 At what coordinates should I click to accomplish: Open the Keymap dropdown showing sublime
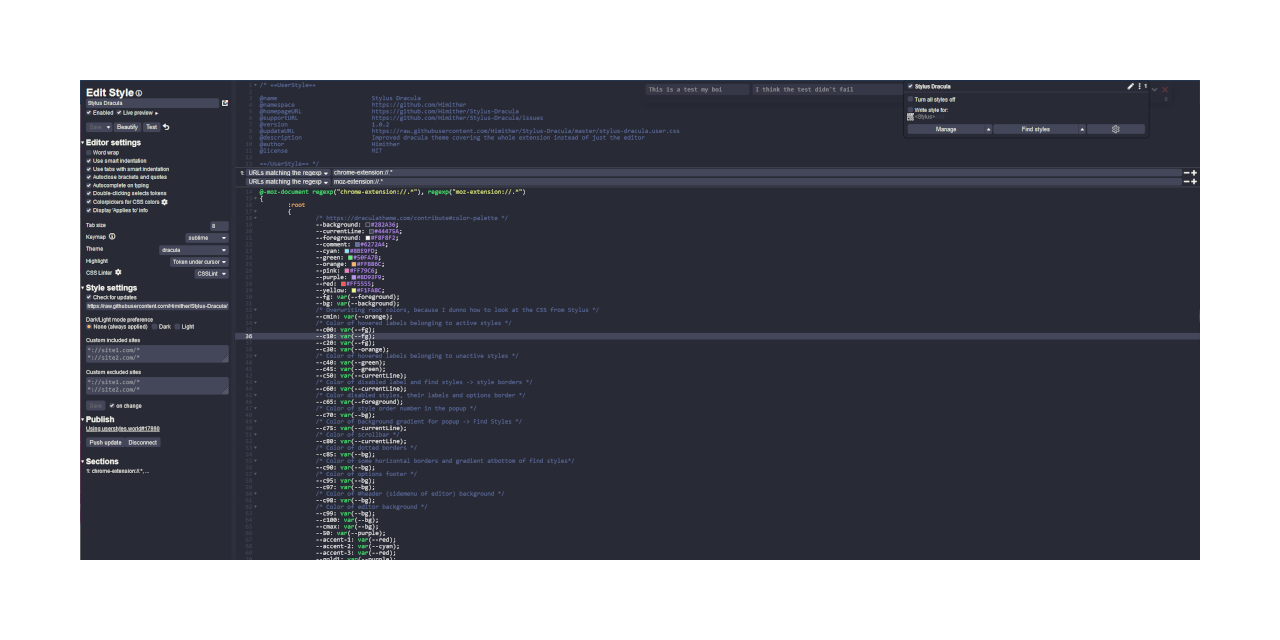(x=205, y=238)
